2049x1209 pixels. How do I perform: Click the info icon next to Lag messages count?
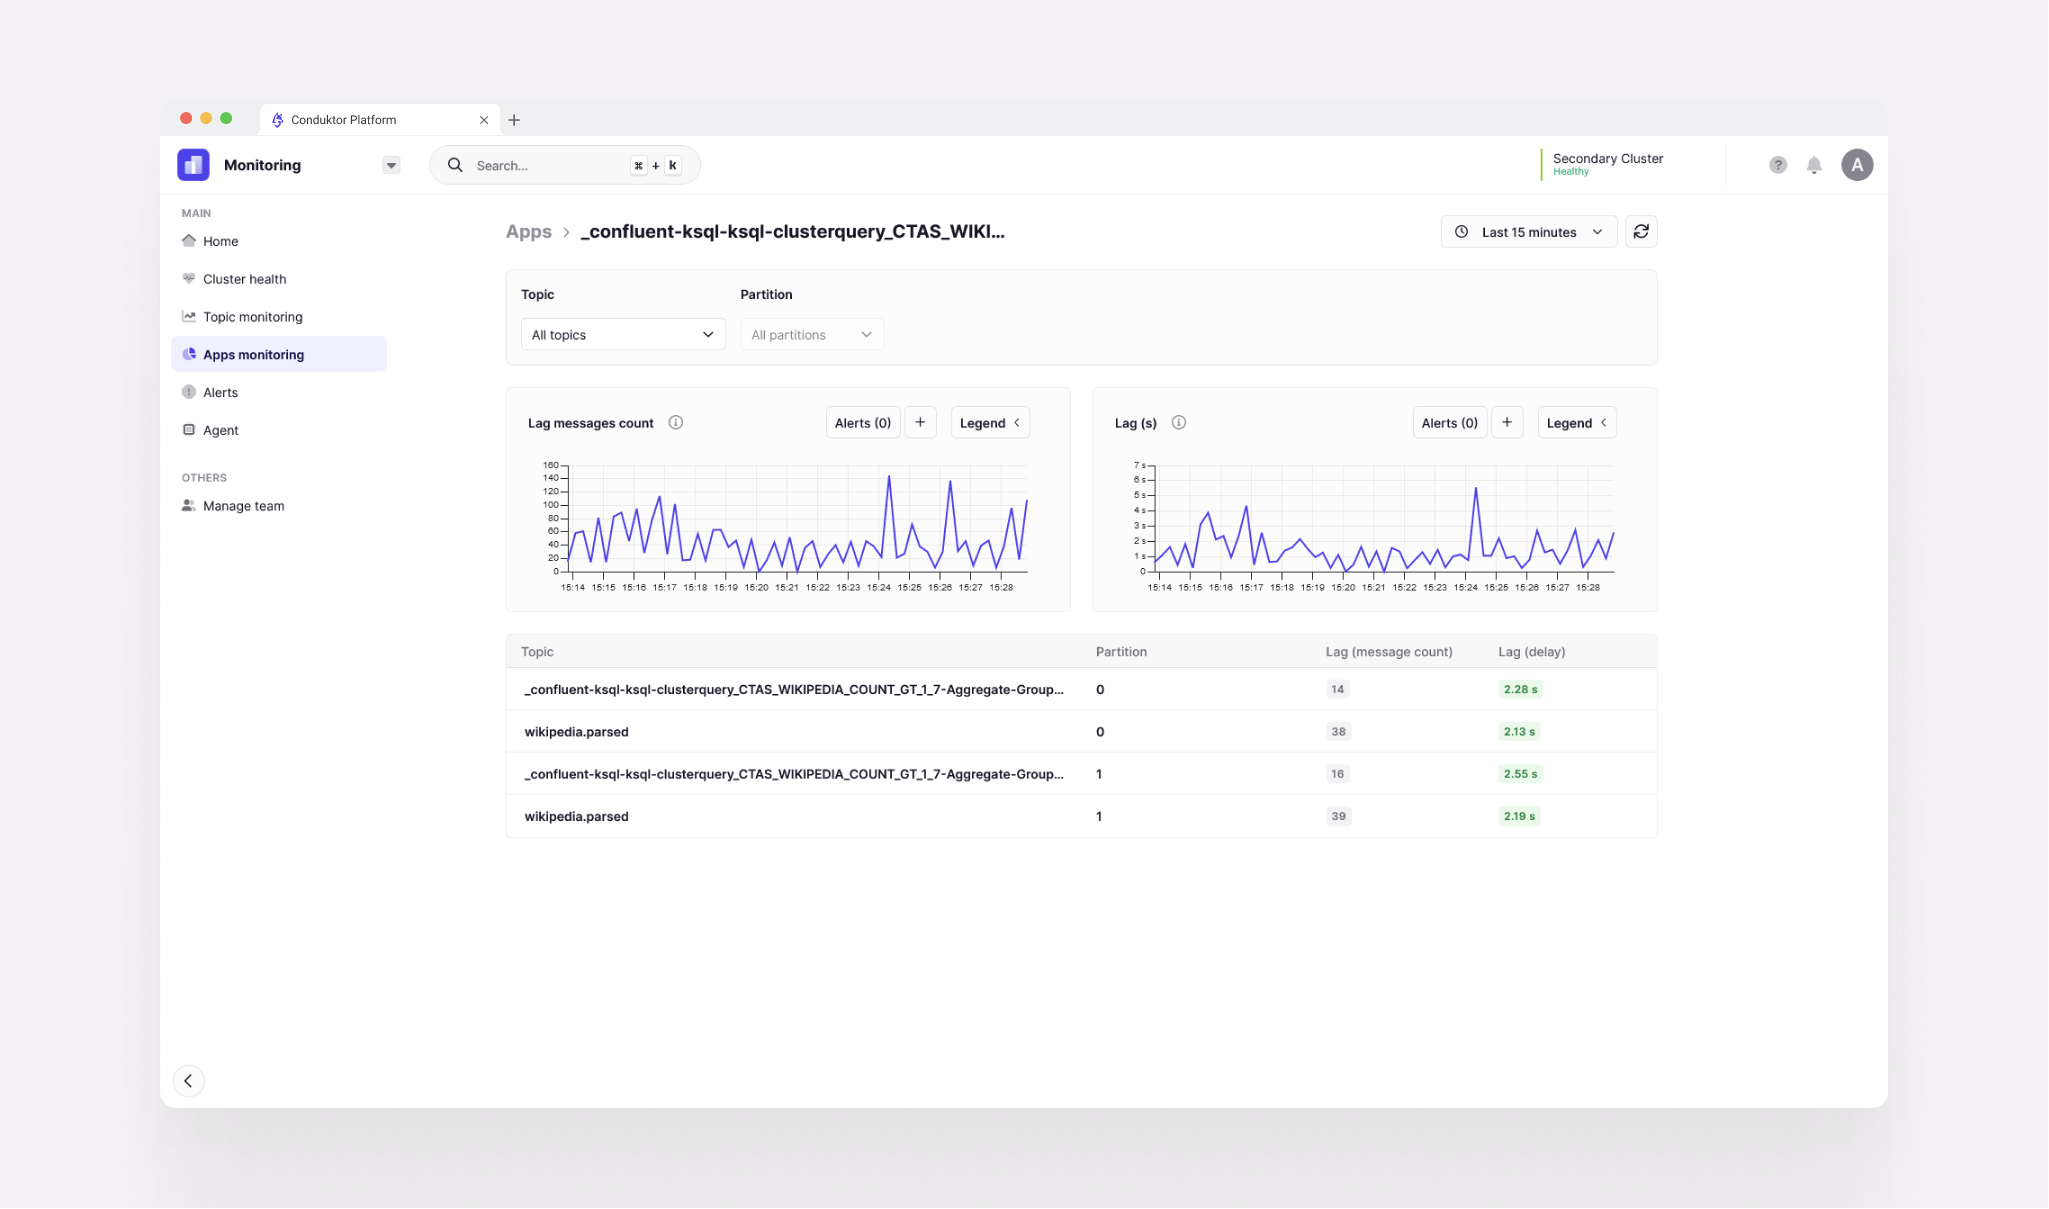[676, 423]
